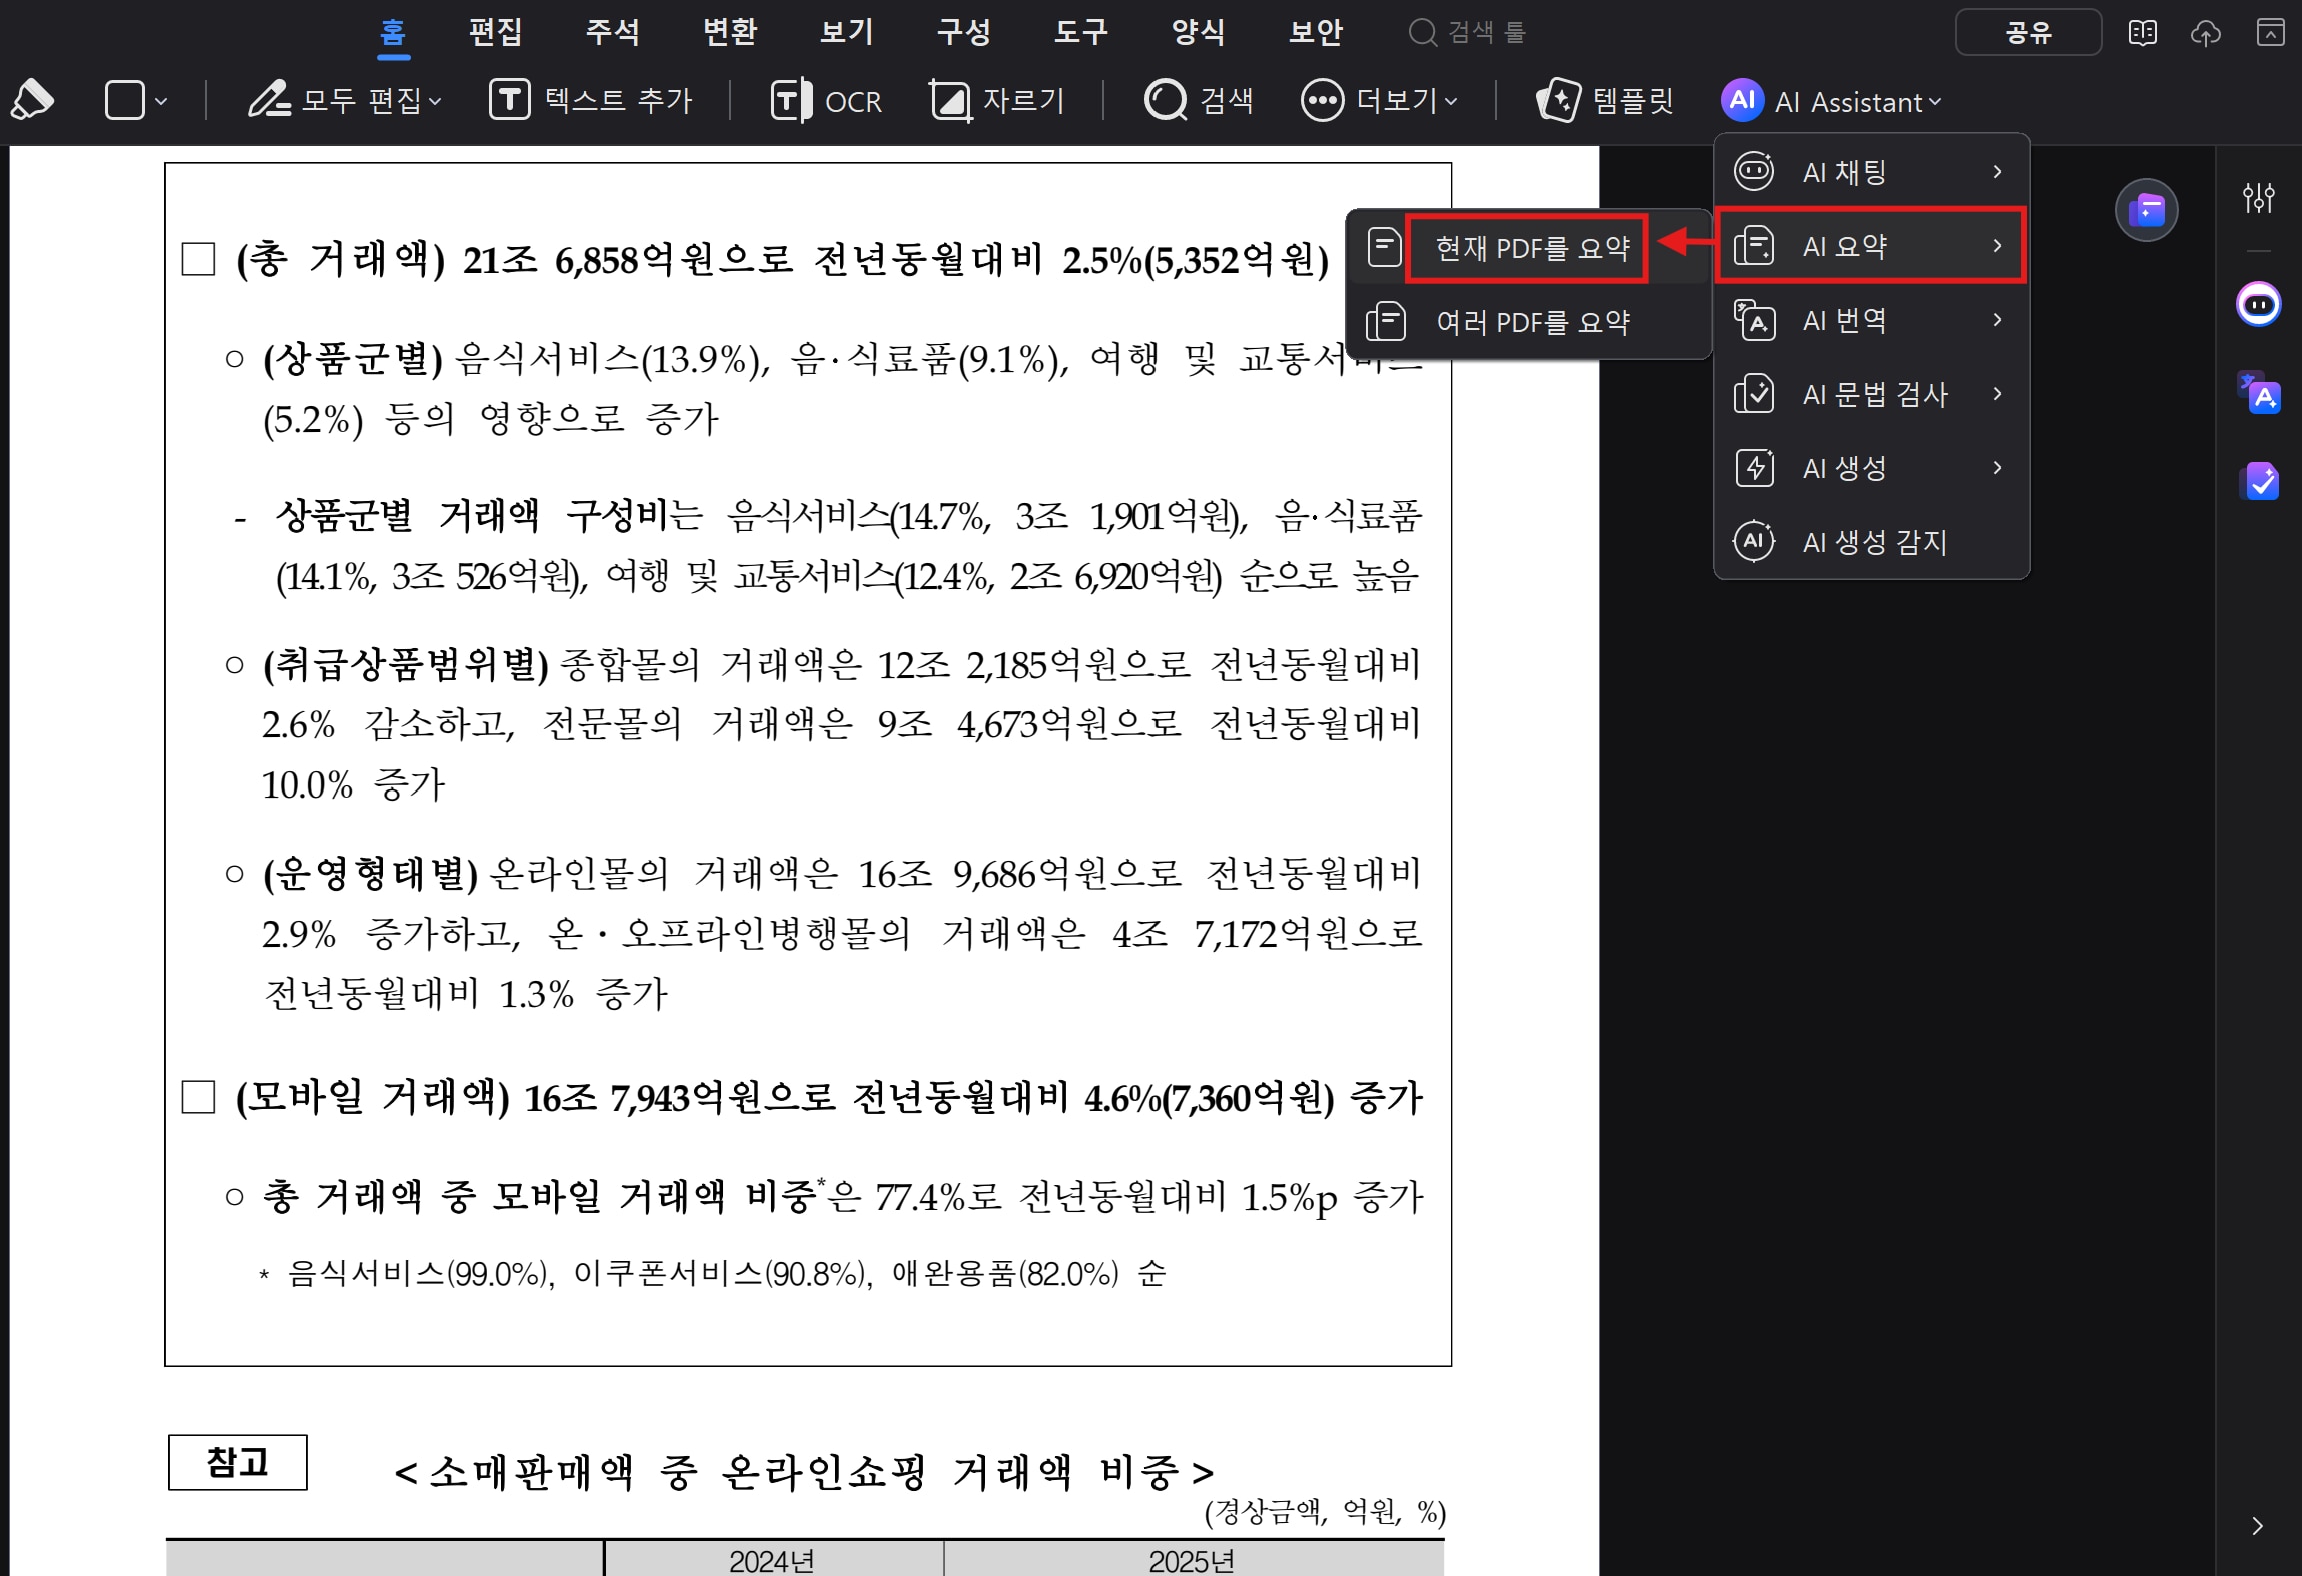Screen dimensions: 2302x1576
Task: Click 텍스트 추가 button
Action: pos(591,100)
